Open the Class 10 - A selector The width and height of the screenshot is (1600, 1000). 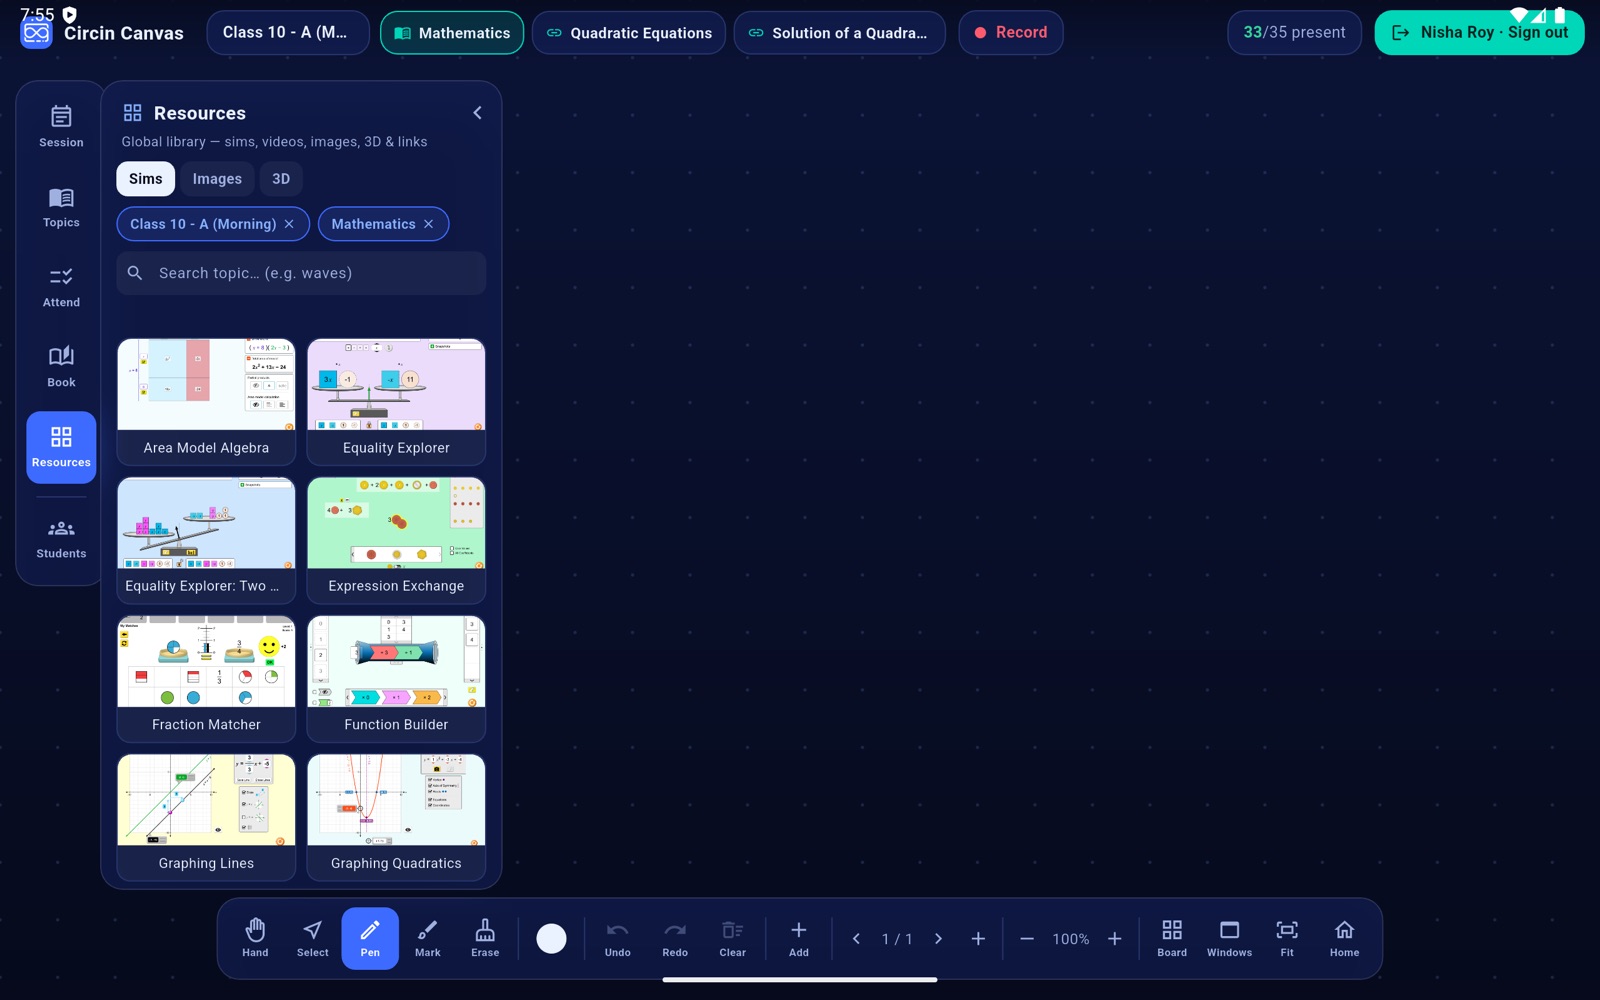(290, 33)
